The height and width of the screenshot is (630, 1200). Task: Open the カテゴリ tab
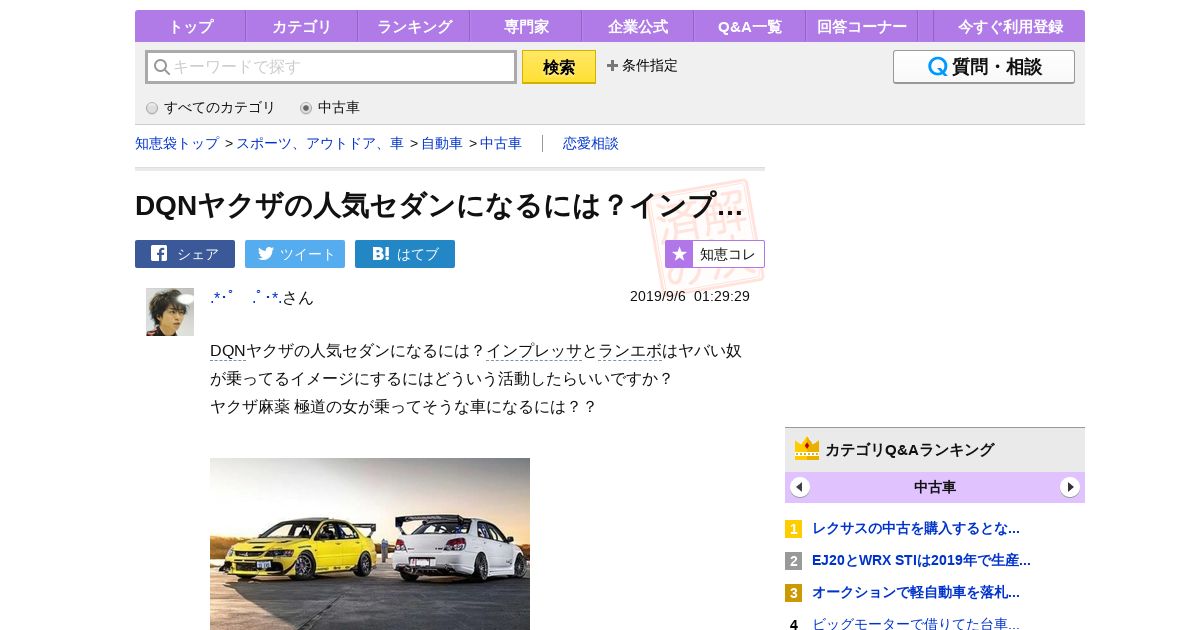coord(301,27)
